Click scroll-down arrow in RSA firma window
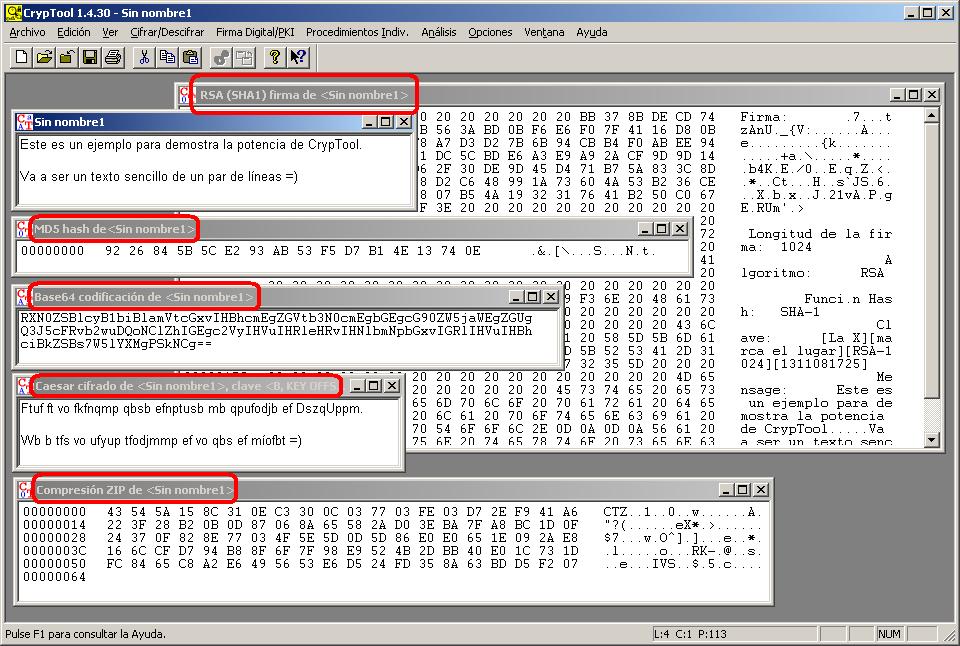The width and height of the screenshot is (960, 646). tap(931, 440)
